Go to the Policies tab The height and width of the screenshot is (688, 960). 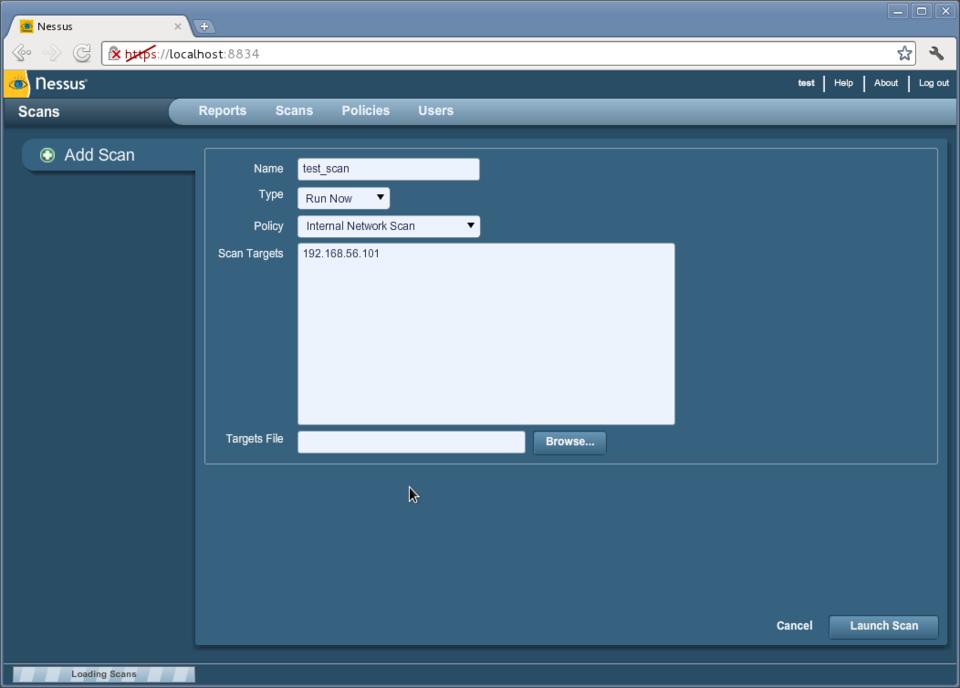coord(366,111)
